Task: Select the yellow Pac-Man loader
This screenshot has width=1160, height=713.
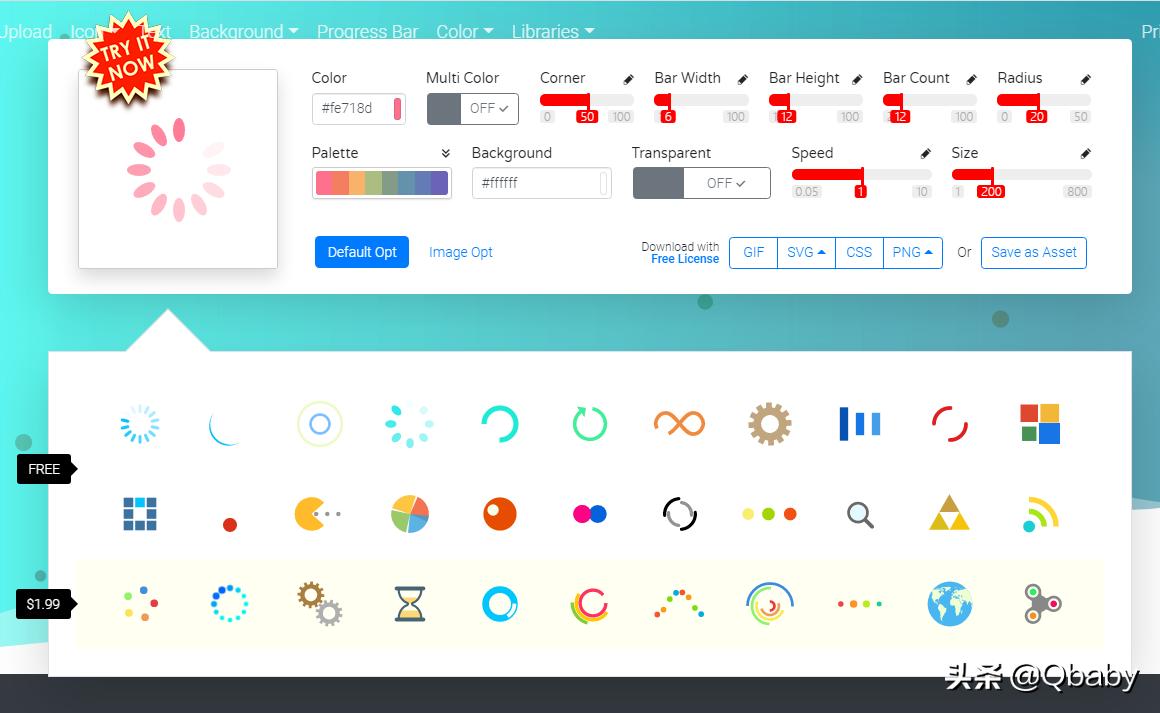Action: coord(317,514)
